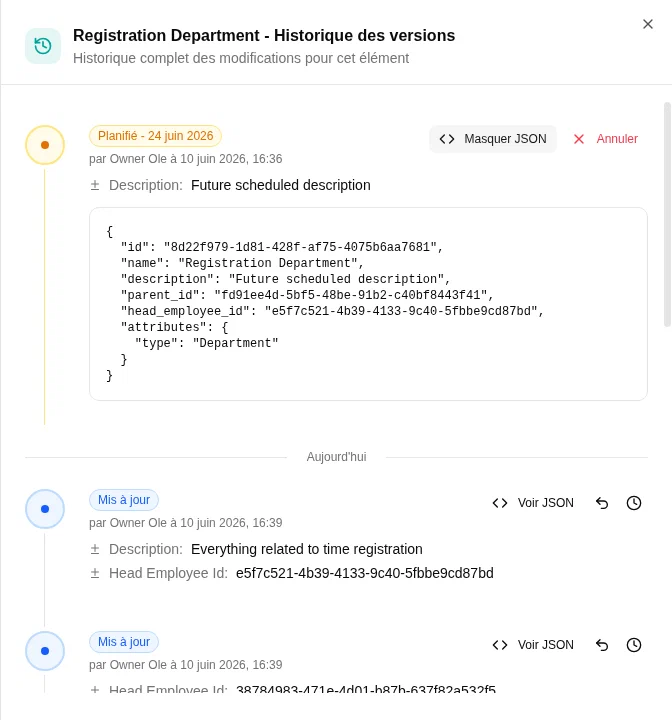Select the orange planned timeline marker

tap(45, 145)
